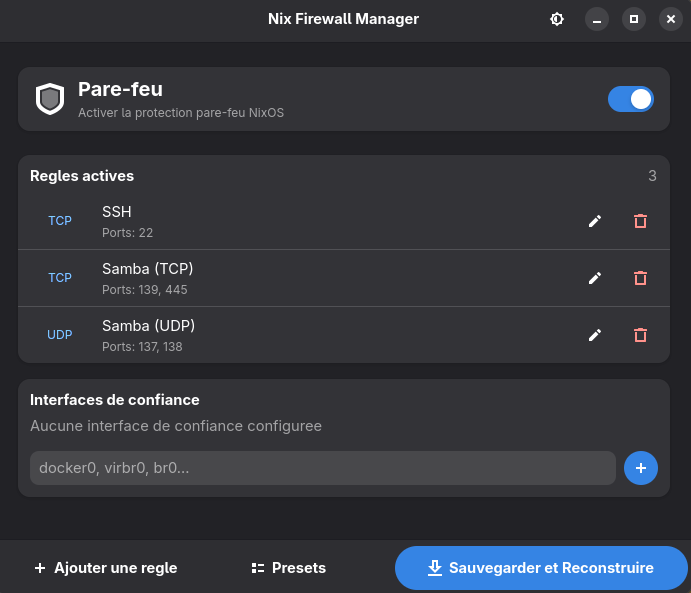This screenshot has width=691, height=593.
Task: Click the TCP label of Samba rule
Action: click(x=60, y=278)
